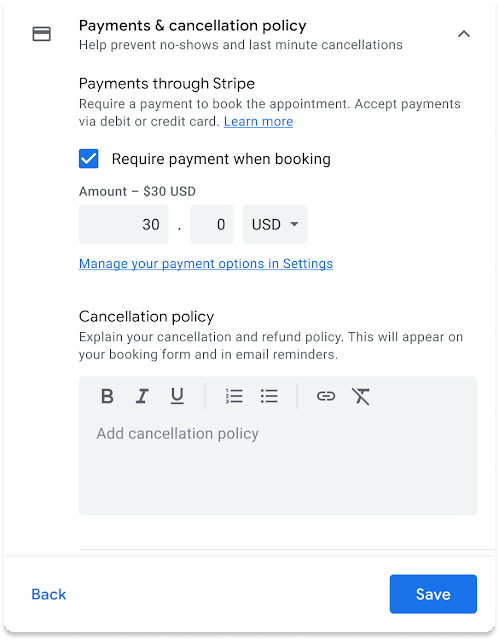Insert a bulleted list in policy
This screenshot has height=640, width=499.
point(269,396)
